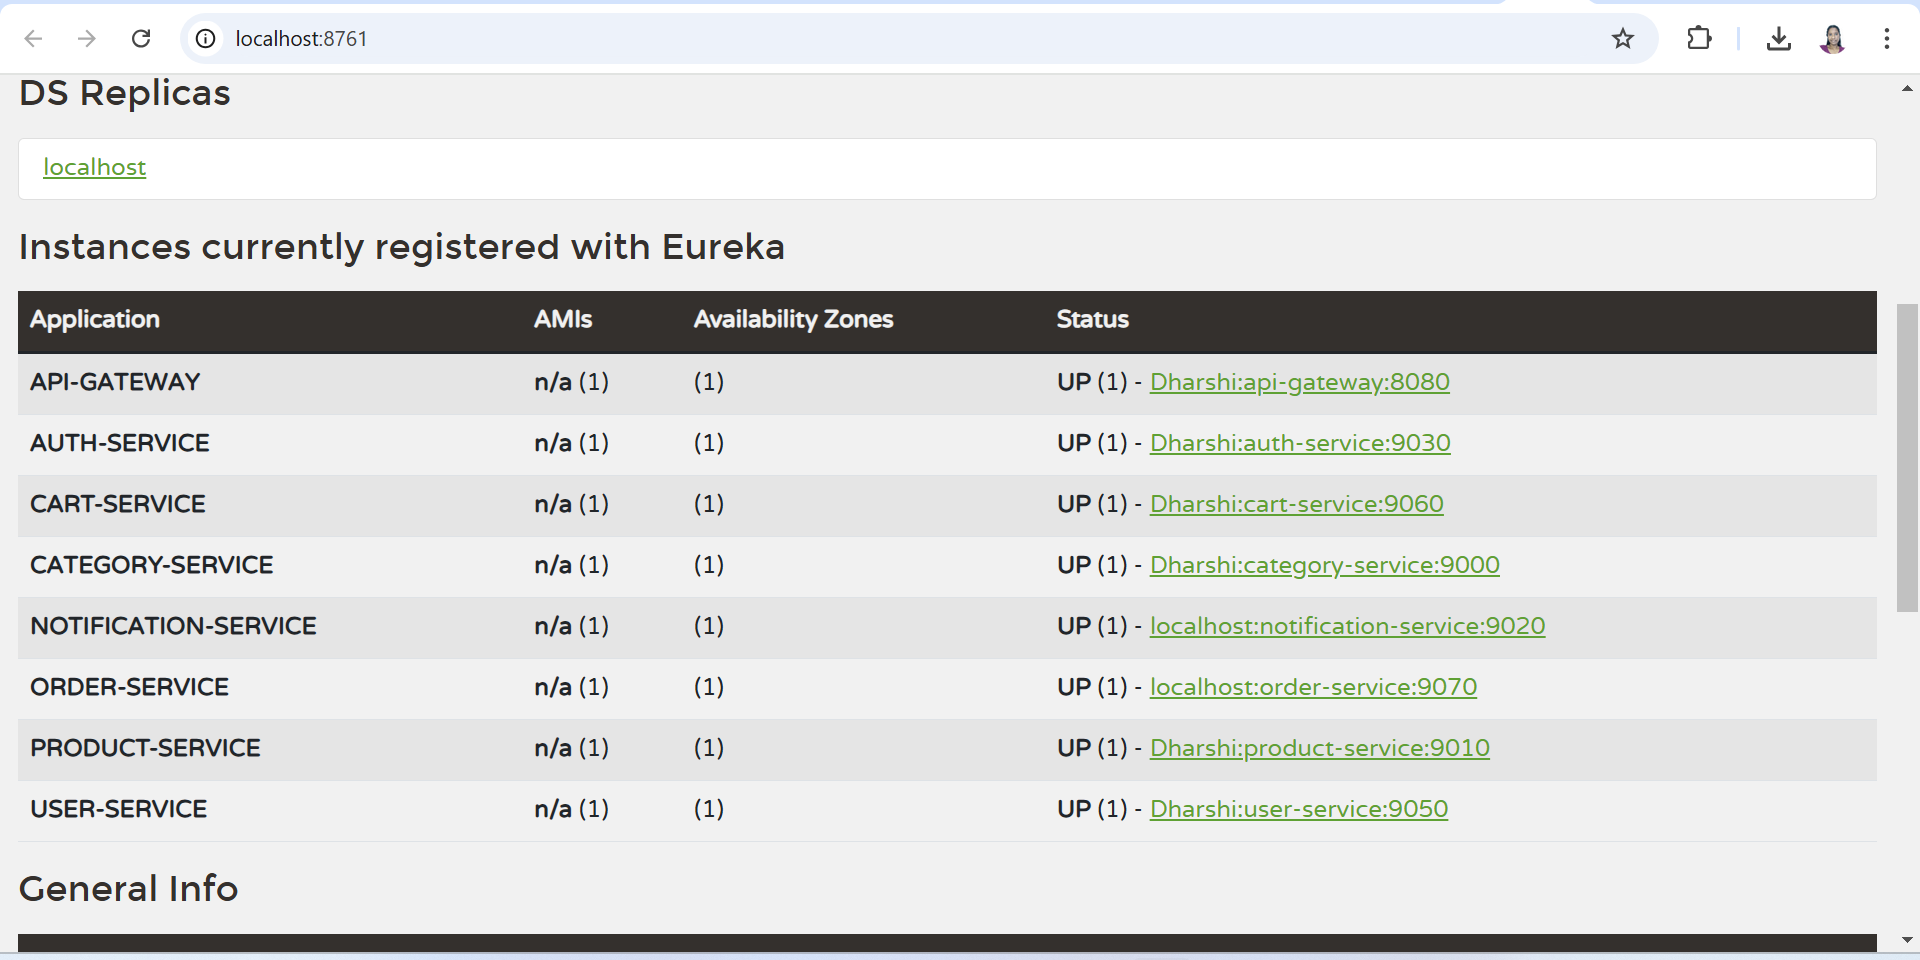Click the browser forward arrow
Screen dimensions: 1920x960
tap(87, 38)
